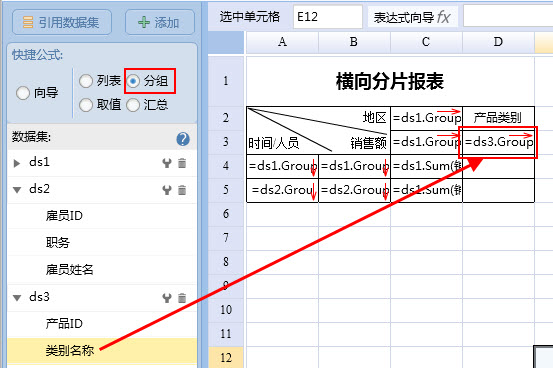Click the =ds2.Group cell in A5
The image size is (553, 368).
coord(282,190)
